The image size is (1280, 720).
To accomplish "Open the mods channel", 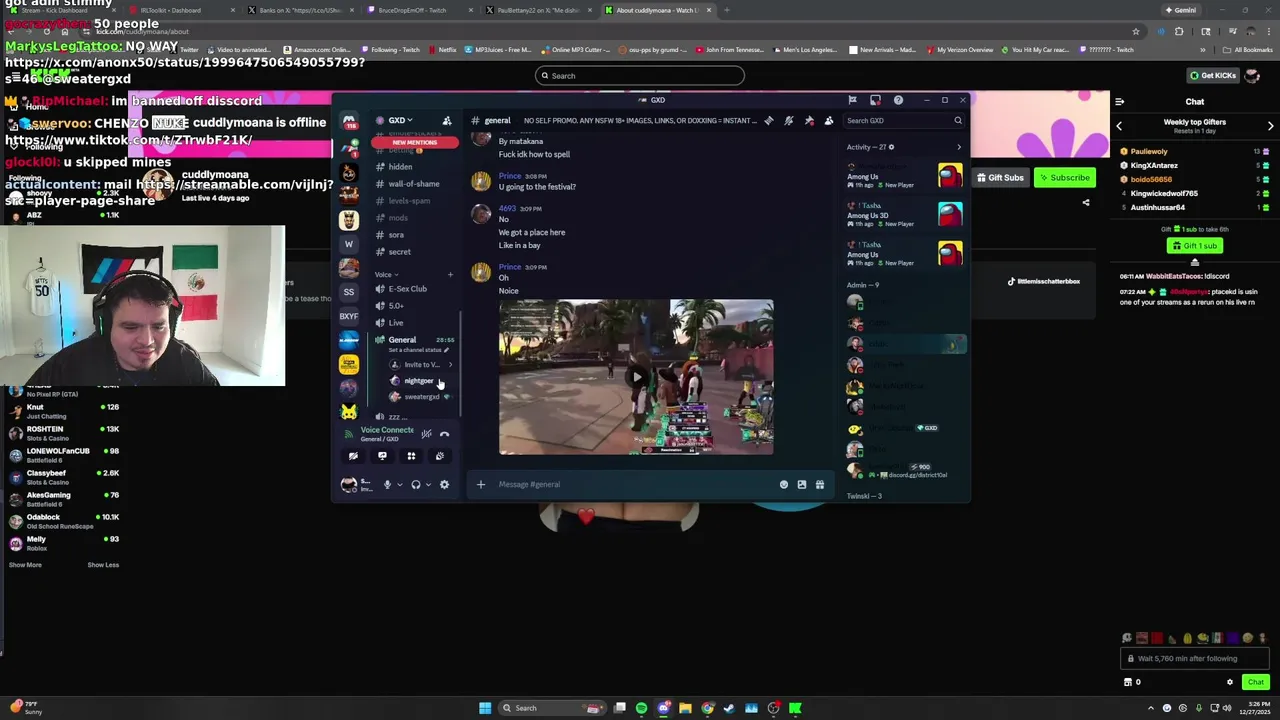I will pyautogui.click(x=413, y=218).
